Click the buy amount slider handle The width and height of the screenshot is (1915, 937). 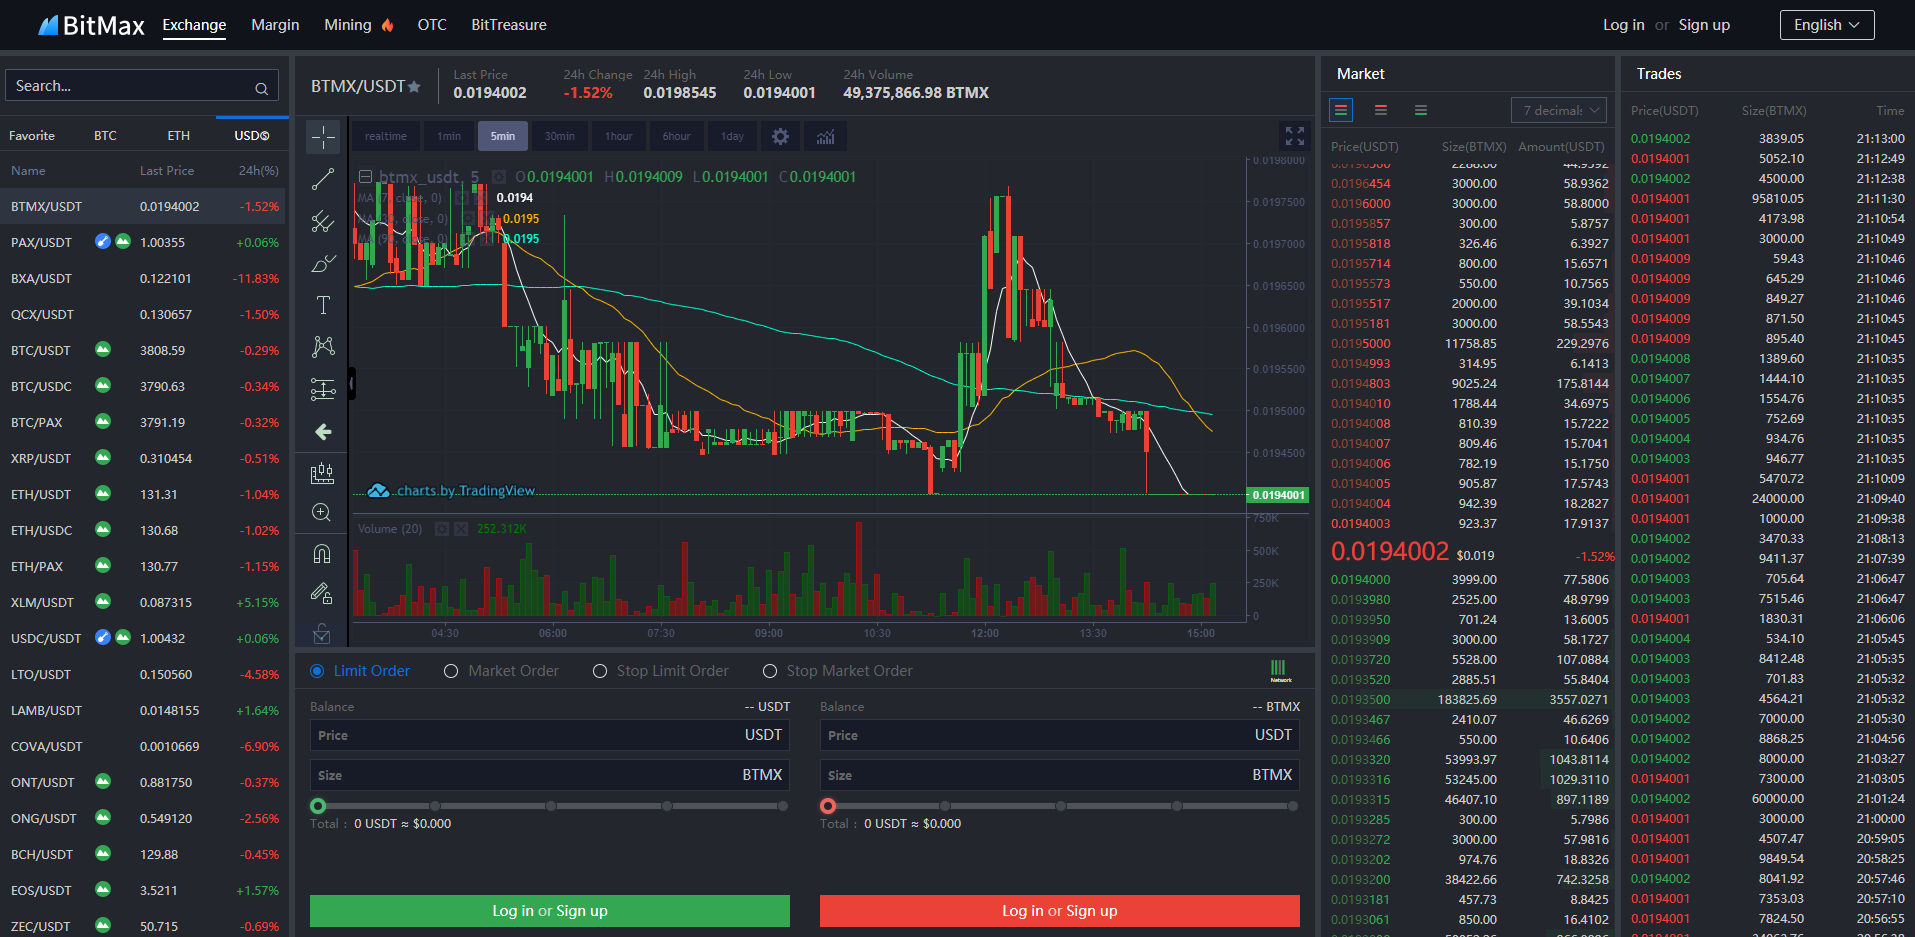click(x=318, y=806)
